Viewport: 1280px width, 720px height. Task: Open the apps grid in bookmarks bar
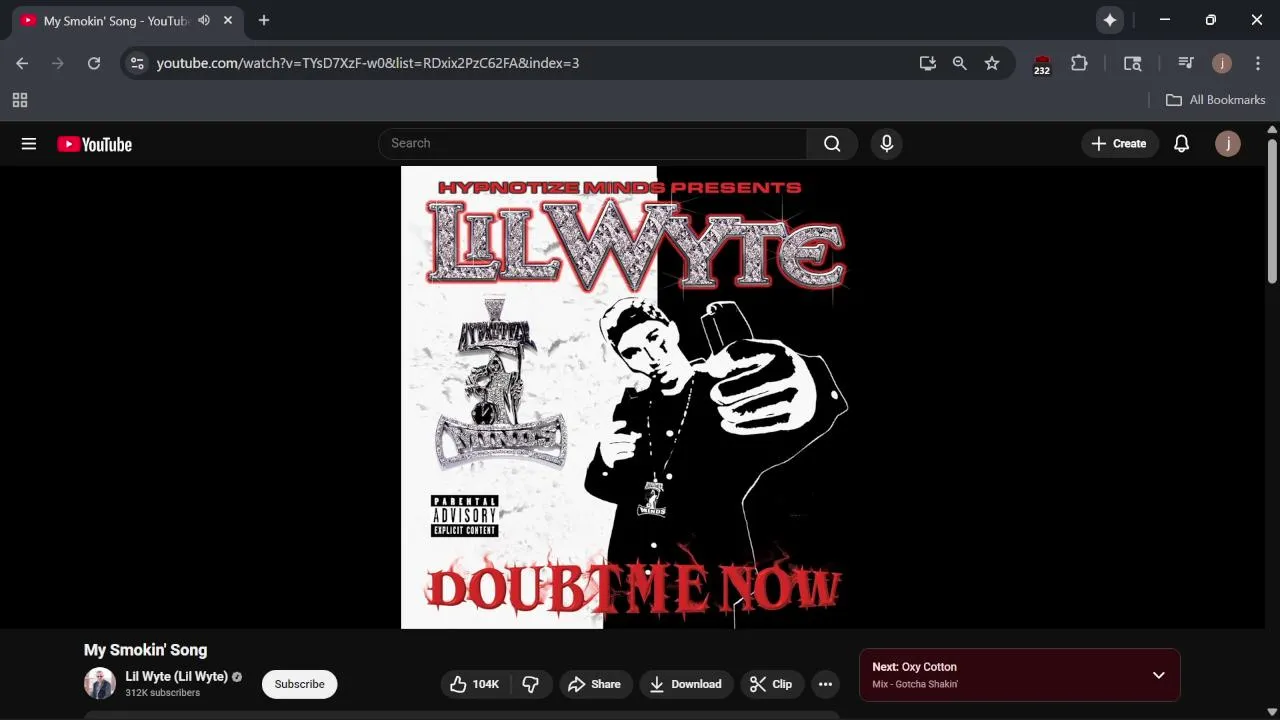[20, 100]
